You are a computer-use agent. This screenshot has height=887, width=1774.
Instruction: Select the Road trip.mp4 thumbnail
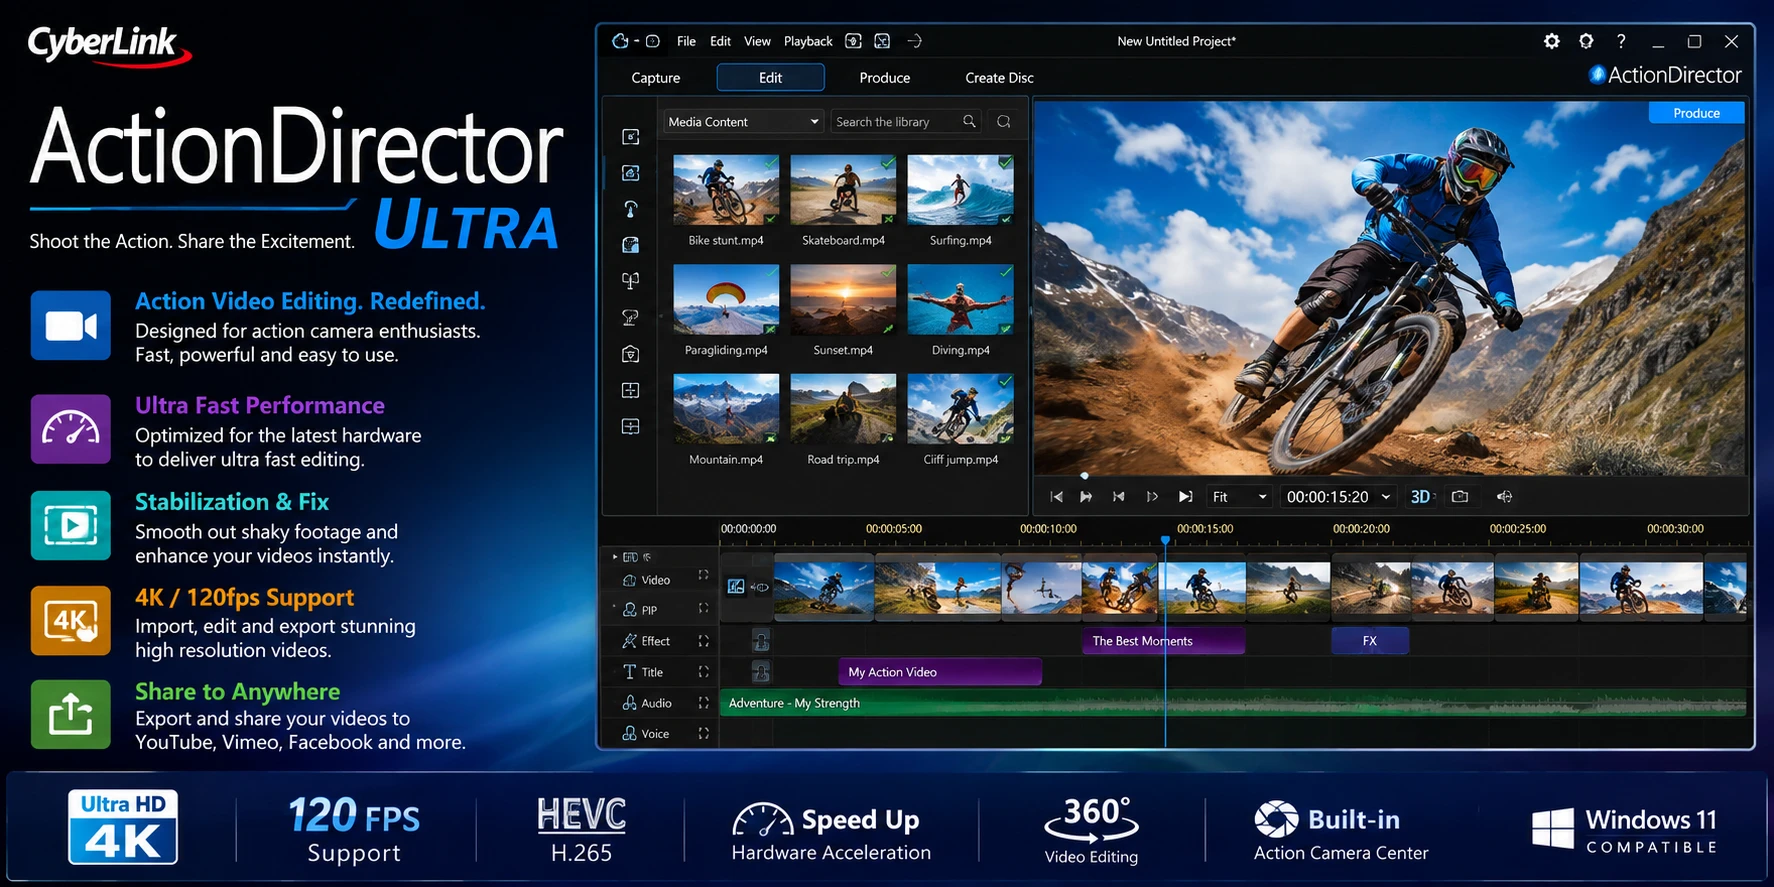tap(843, 409)
